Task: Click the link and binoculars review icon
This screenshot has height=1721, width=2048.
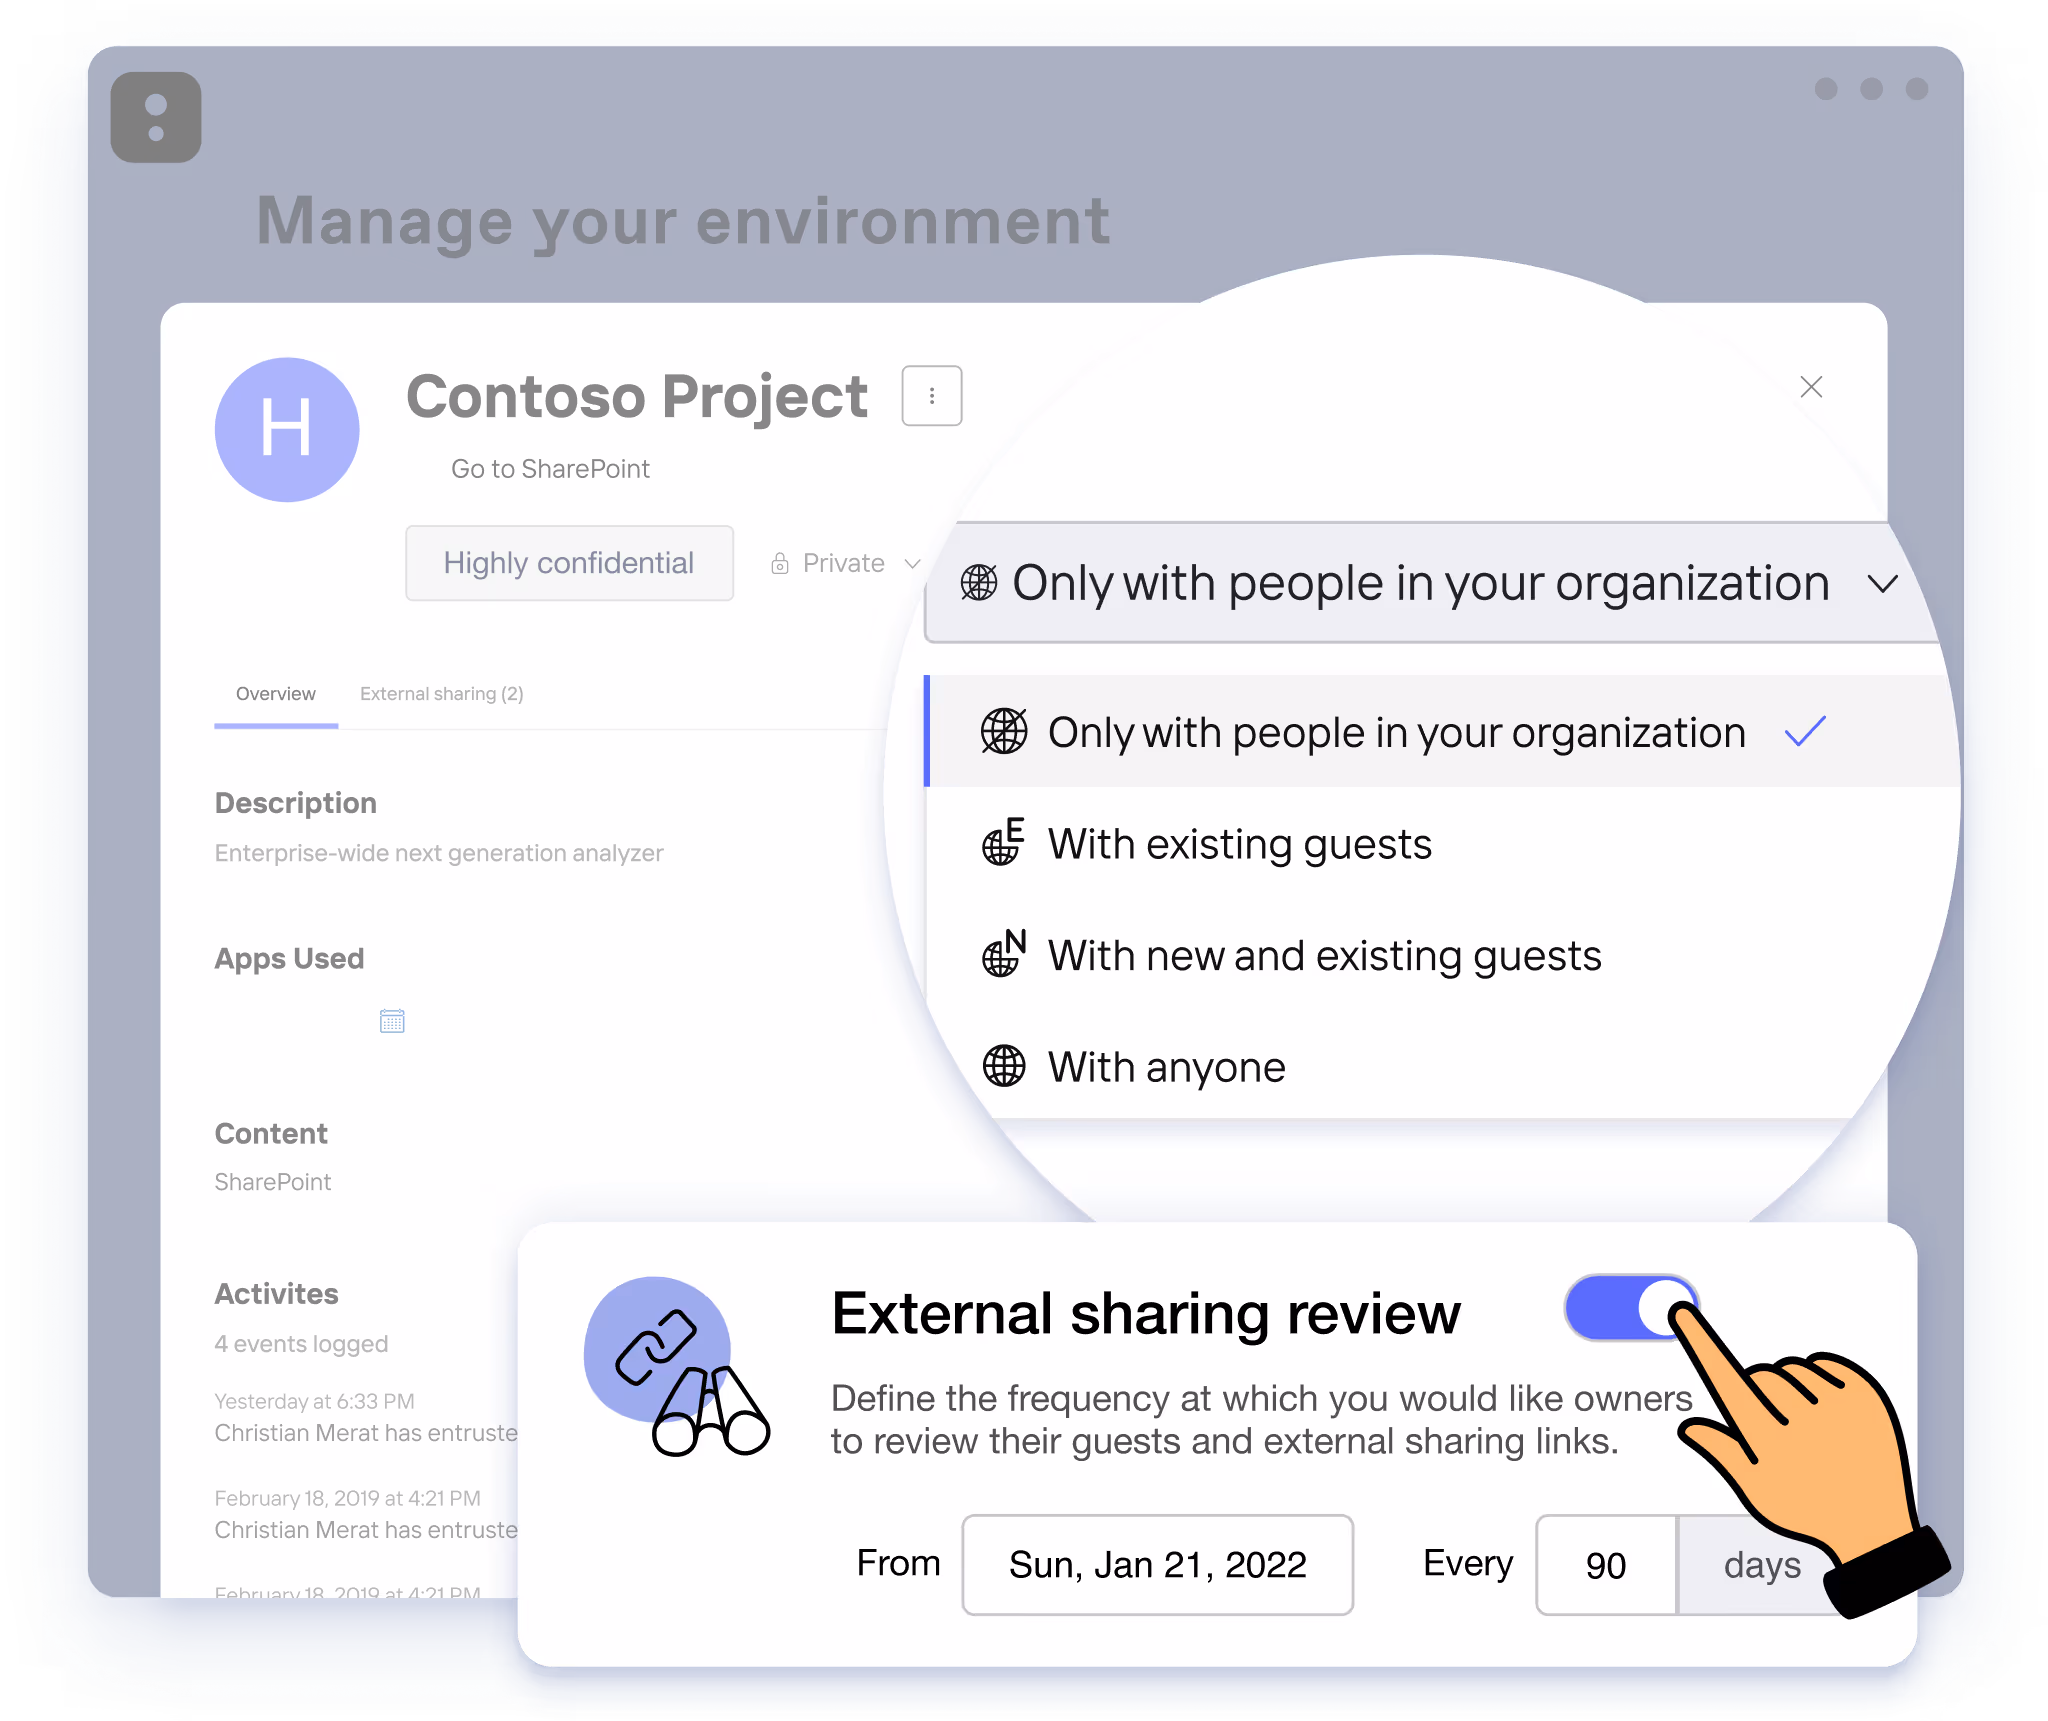Action: [678, 1365]
